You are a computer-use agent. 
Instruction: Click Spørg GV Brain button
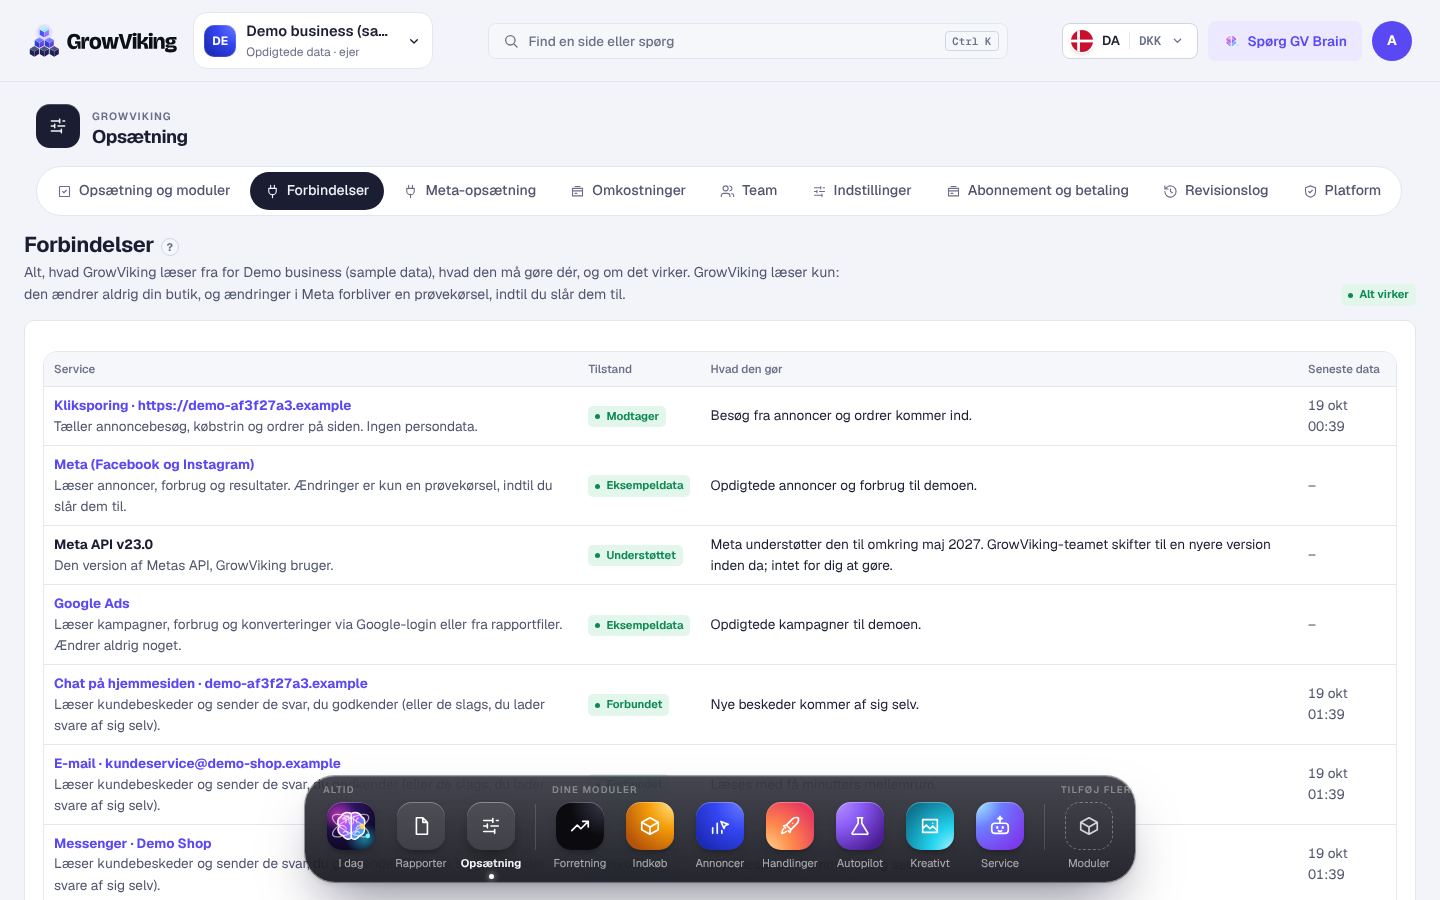pyautogui.click(x=1285, y=41)
